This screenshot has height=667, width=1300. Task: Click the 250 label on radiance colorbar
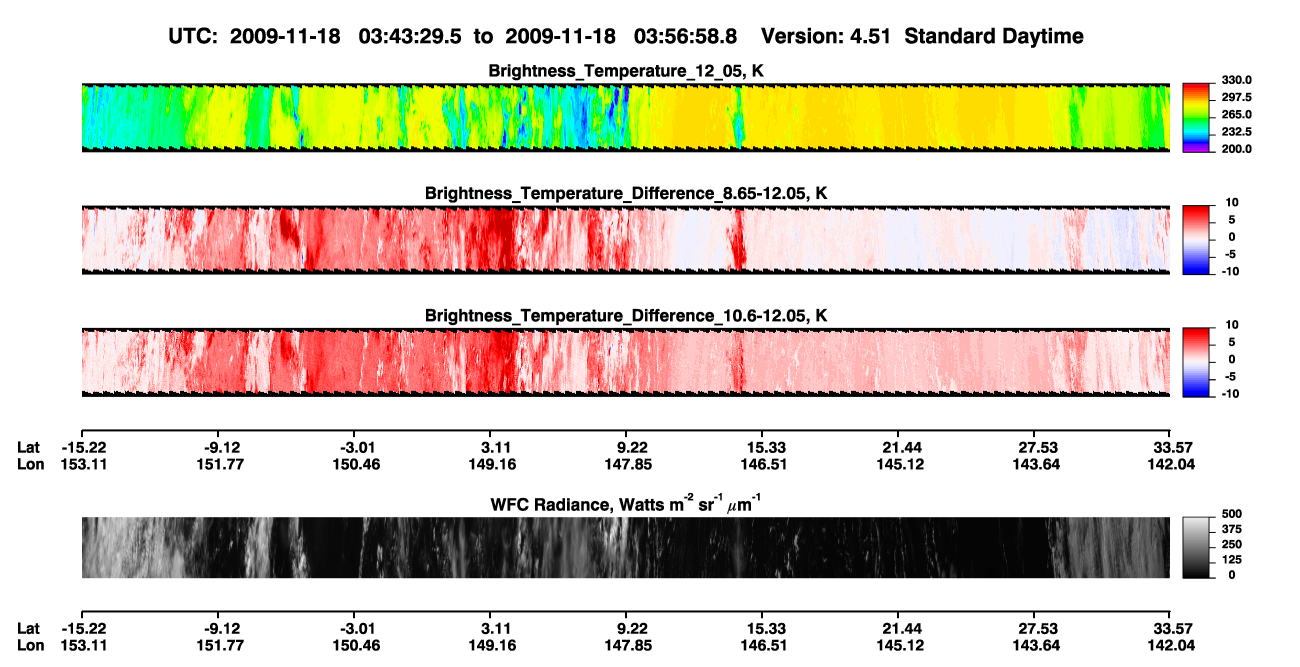click(1234, 543)
